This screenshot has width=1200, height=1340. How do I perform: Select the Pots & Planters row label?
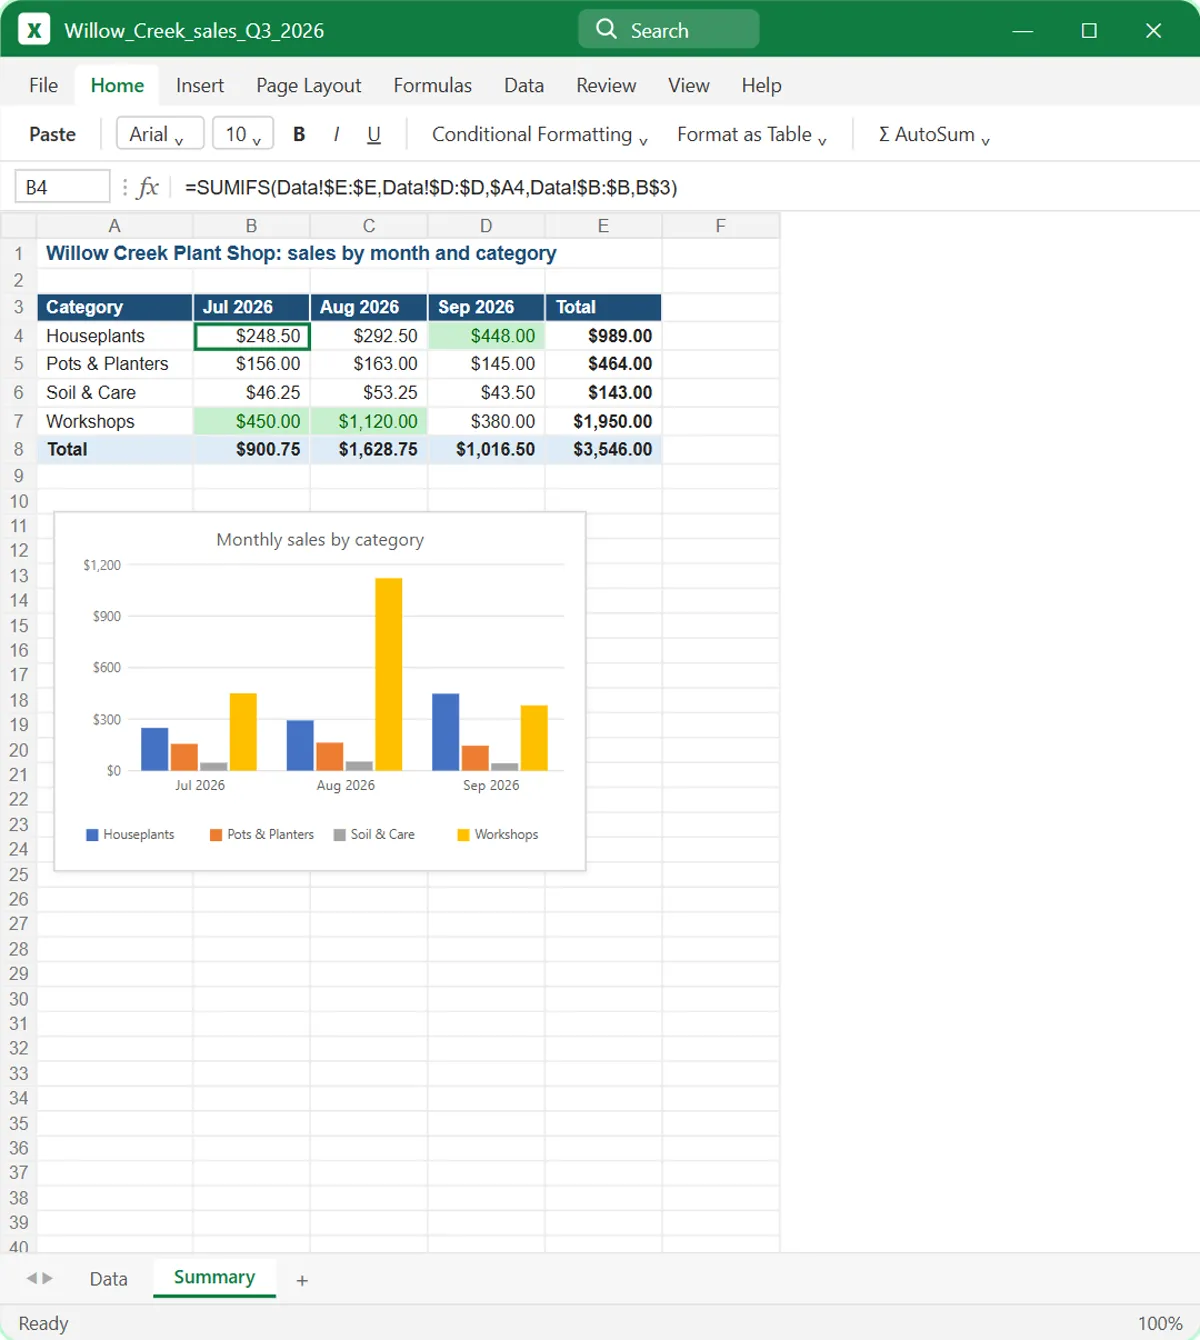[x=115, y=364]
